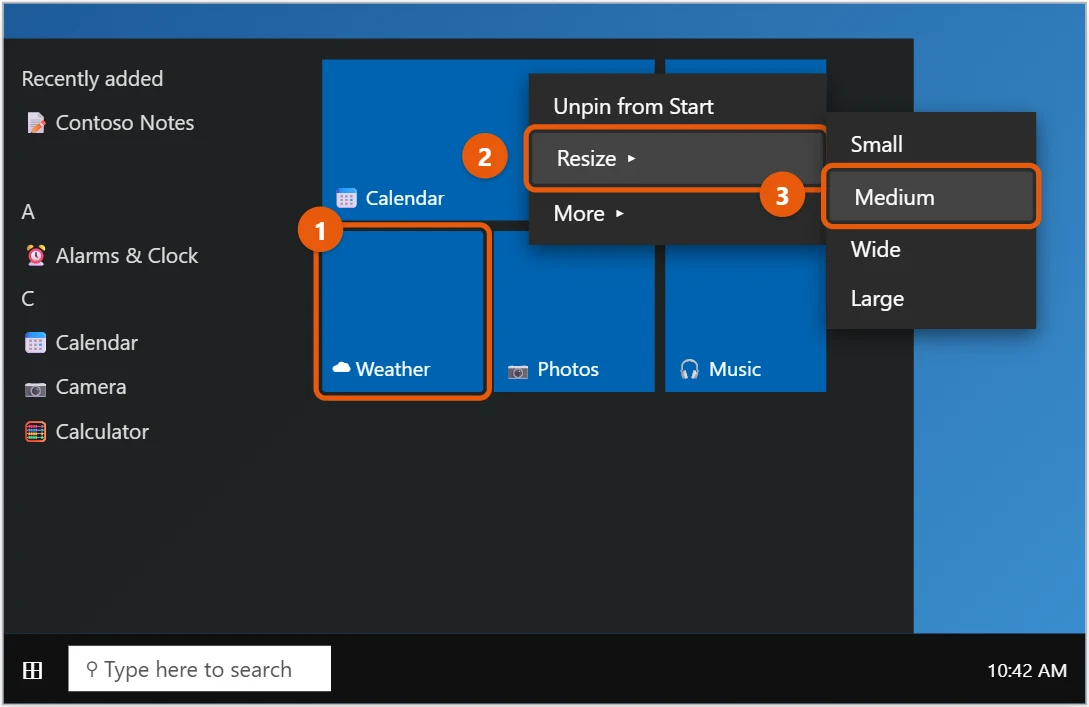This screenshot has width=1089, height=707.
Task: Open the Start menu button on taskbar
Action: [32, 670]
